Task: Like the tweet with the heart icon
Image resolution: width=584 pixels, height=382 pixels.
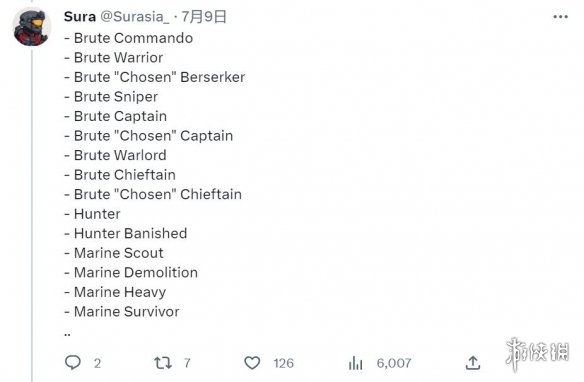Action: click(x=252, y=363)
